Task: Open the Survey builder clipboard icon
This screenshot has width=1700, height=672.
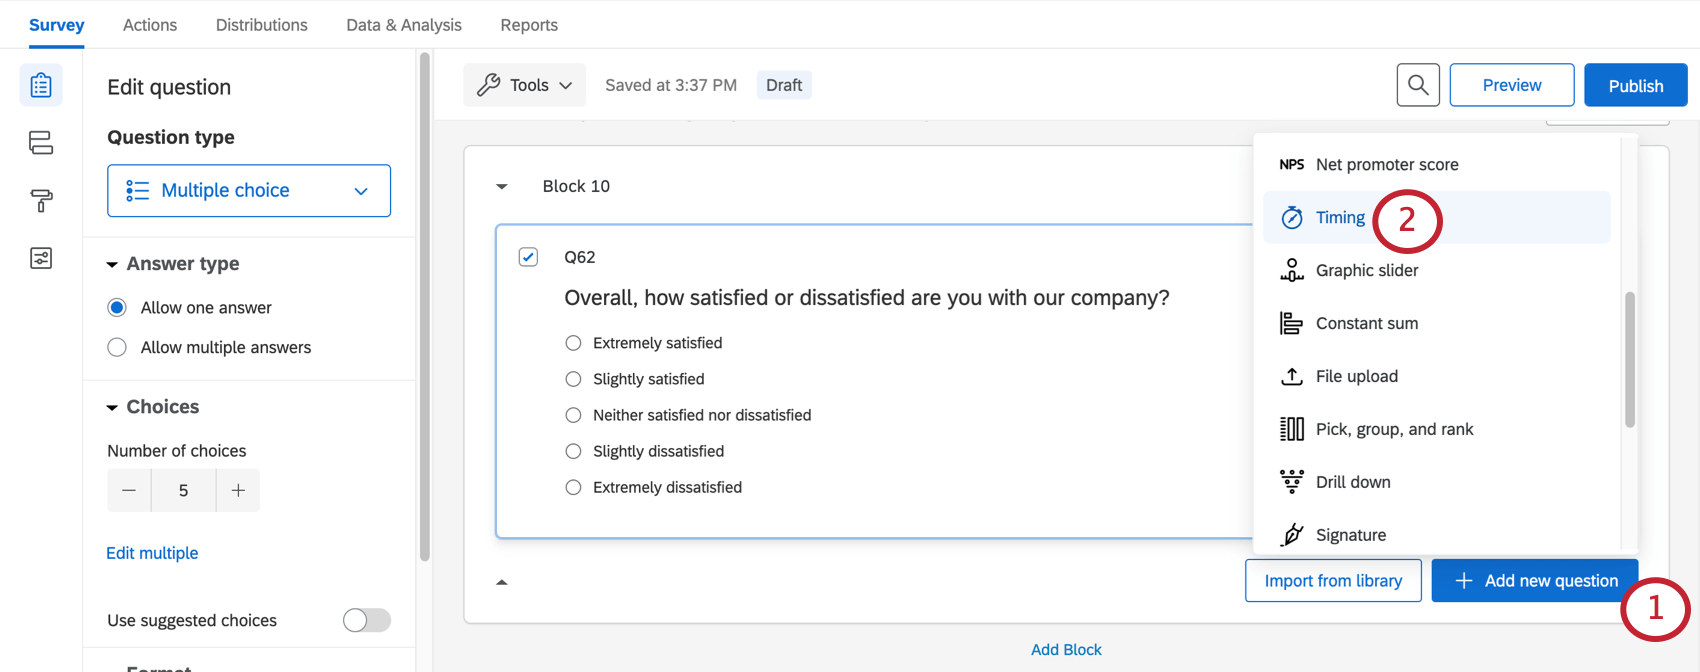Action: pos(40,85)
